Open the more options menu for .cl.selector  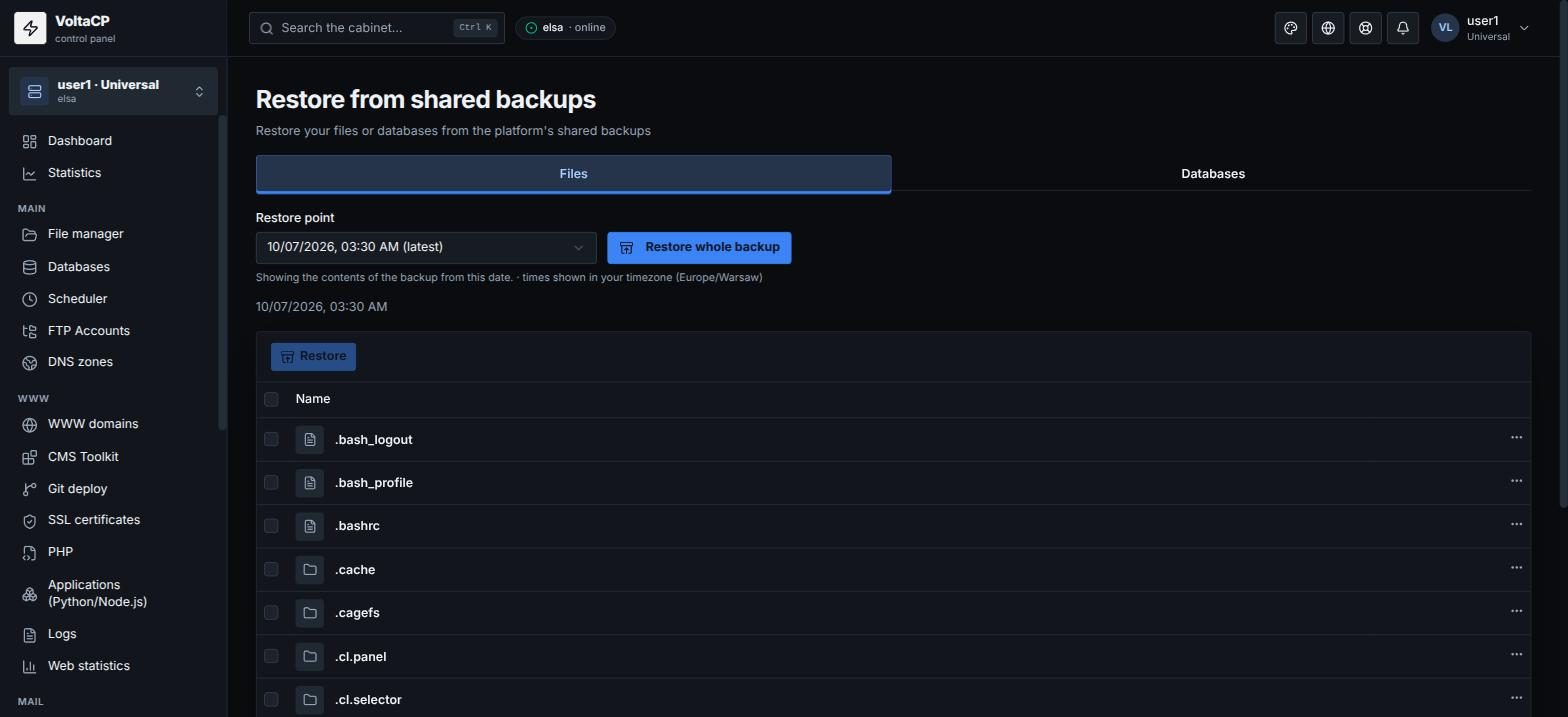click(x=1516, y=698)
